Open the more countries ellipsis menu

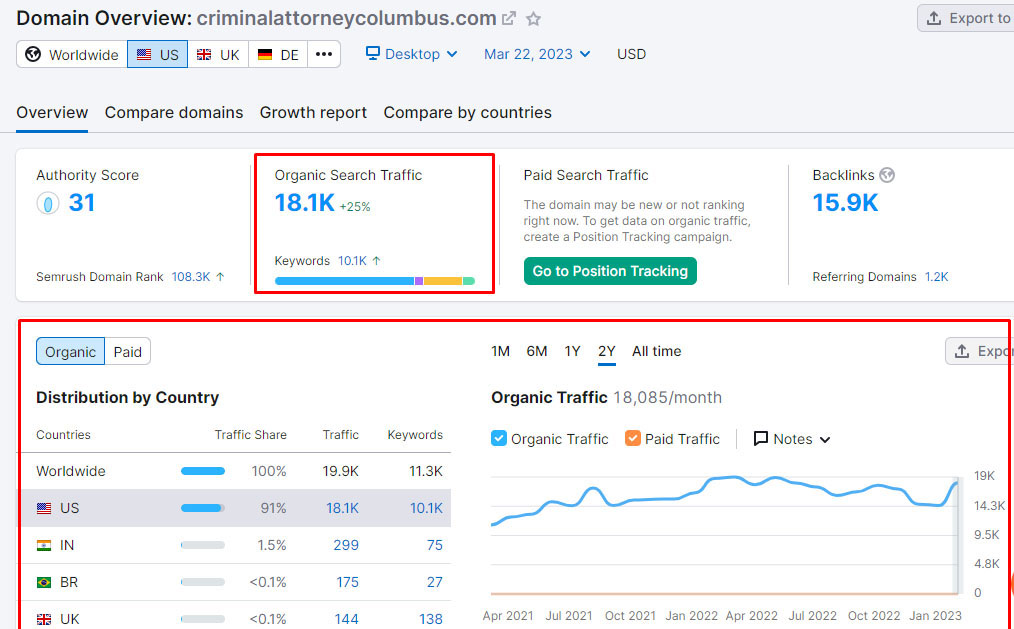pos(324,54)
